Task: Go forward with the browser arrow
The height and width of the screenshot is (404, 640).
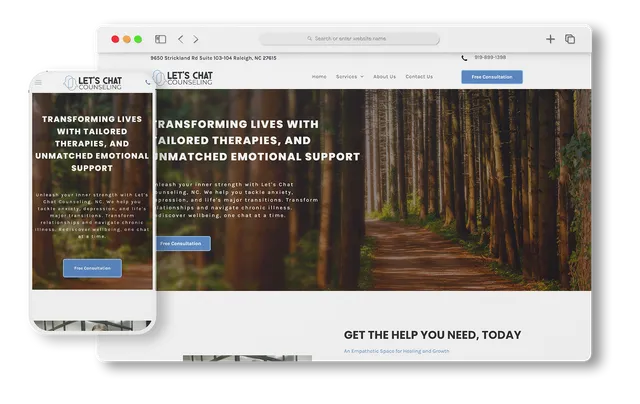Action: click(x=196, y=39)
